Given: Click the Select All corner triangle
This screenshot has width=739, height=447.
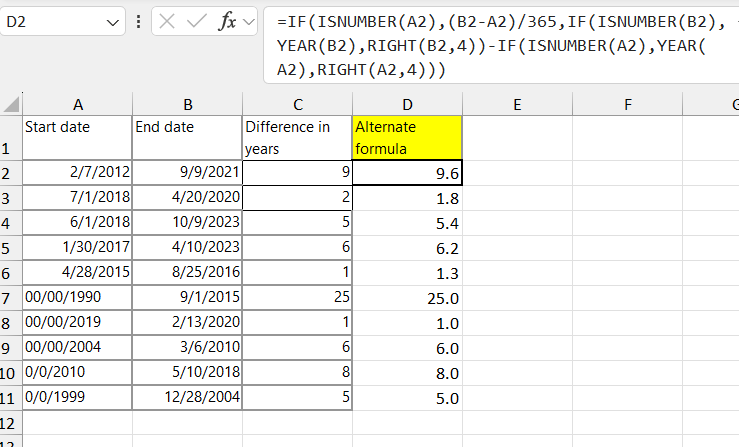Looking at the screenshot, I should click(x=11, y=104).
